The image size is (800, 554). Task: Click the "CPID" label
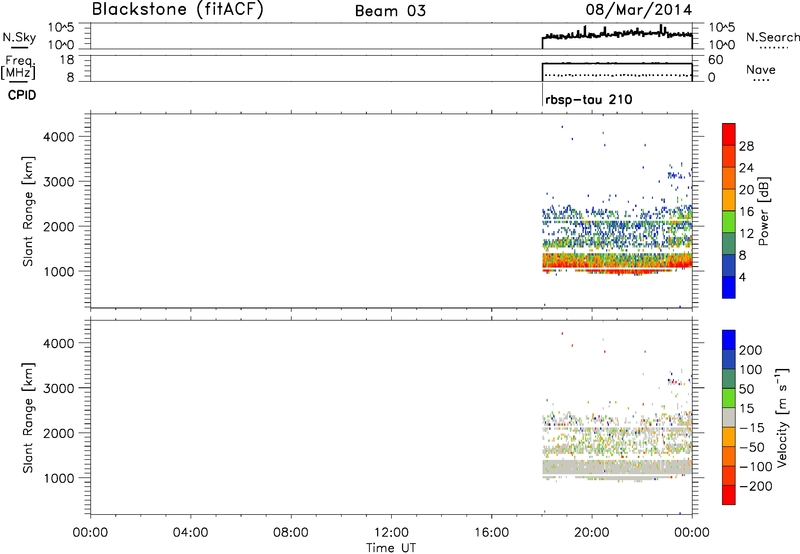tap(22, 95)
